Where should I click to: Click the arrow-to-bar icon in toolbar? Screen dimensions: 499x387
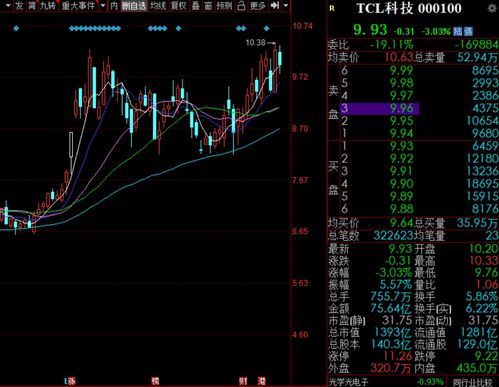click(275, 5)
